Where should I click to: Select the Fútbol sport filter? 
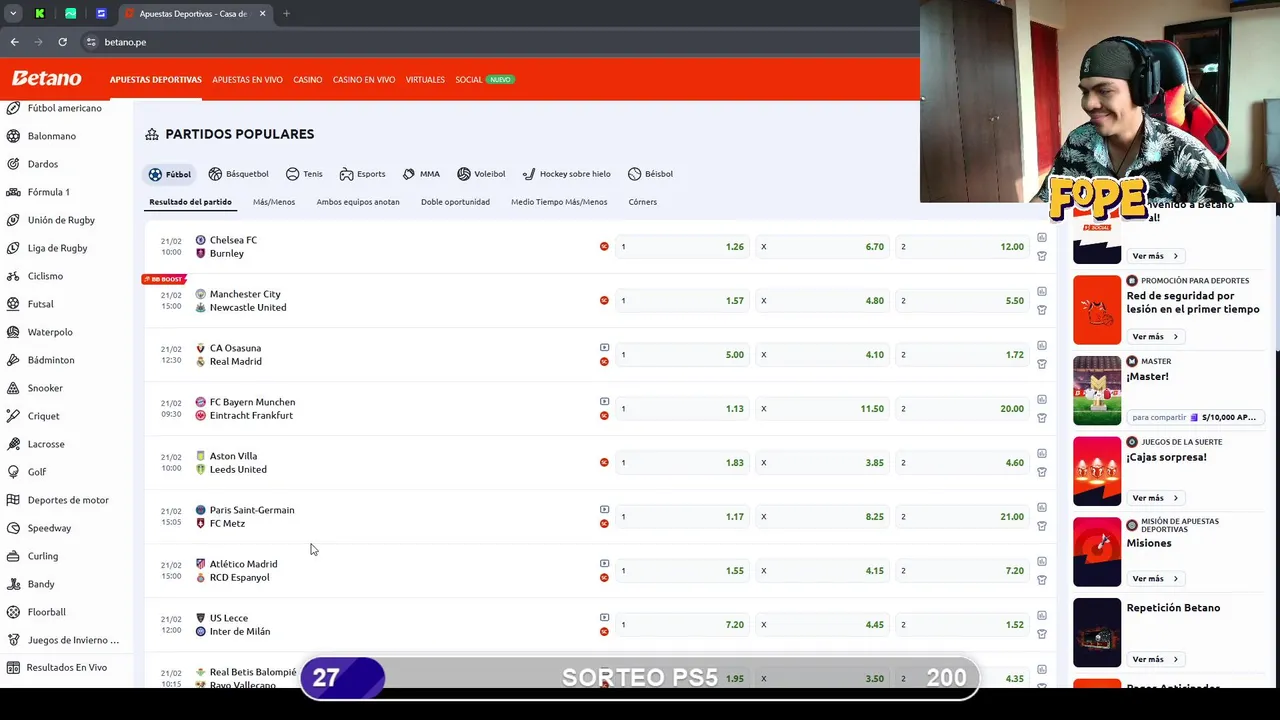coord(169,174)
